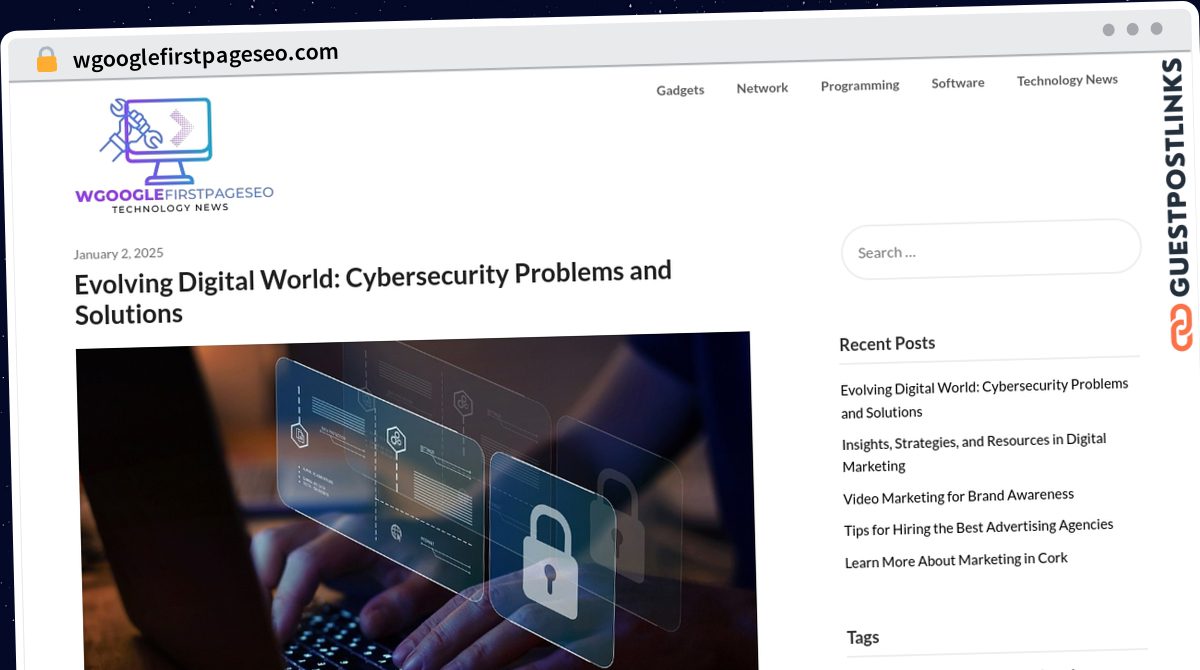Click the orange padlock icon in address bar
Viewport: 1200px width, 670px height.
(x=47, y=60)
